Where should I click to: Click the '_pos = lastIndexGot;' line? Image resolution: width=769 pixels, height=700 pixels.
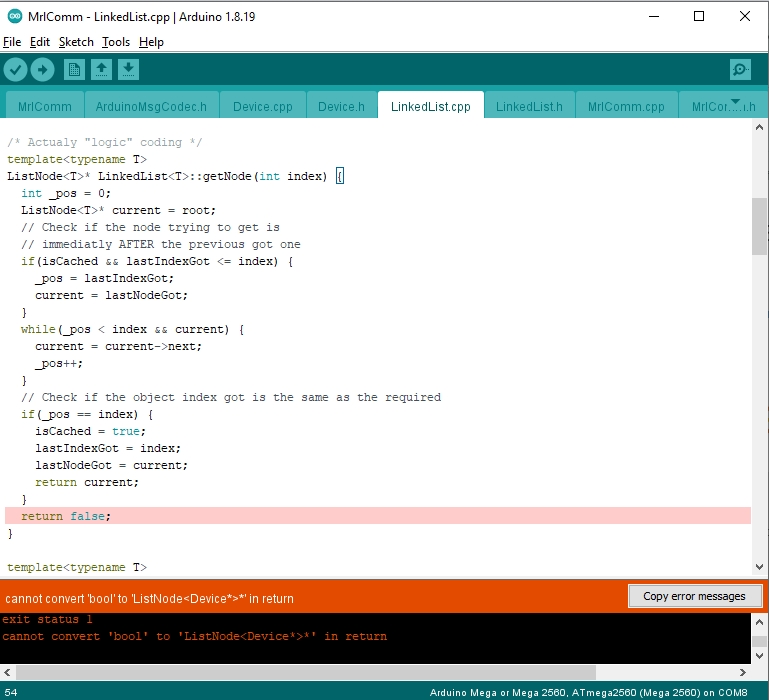(x=104, y=279)
